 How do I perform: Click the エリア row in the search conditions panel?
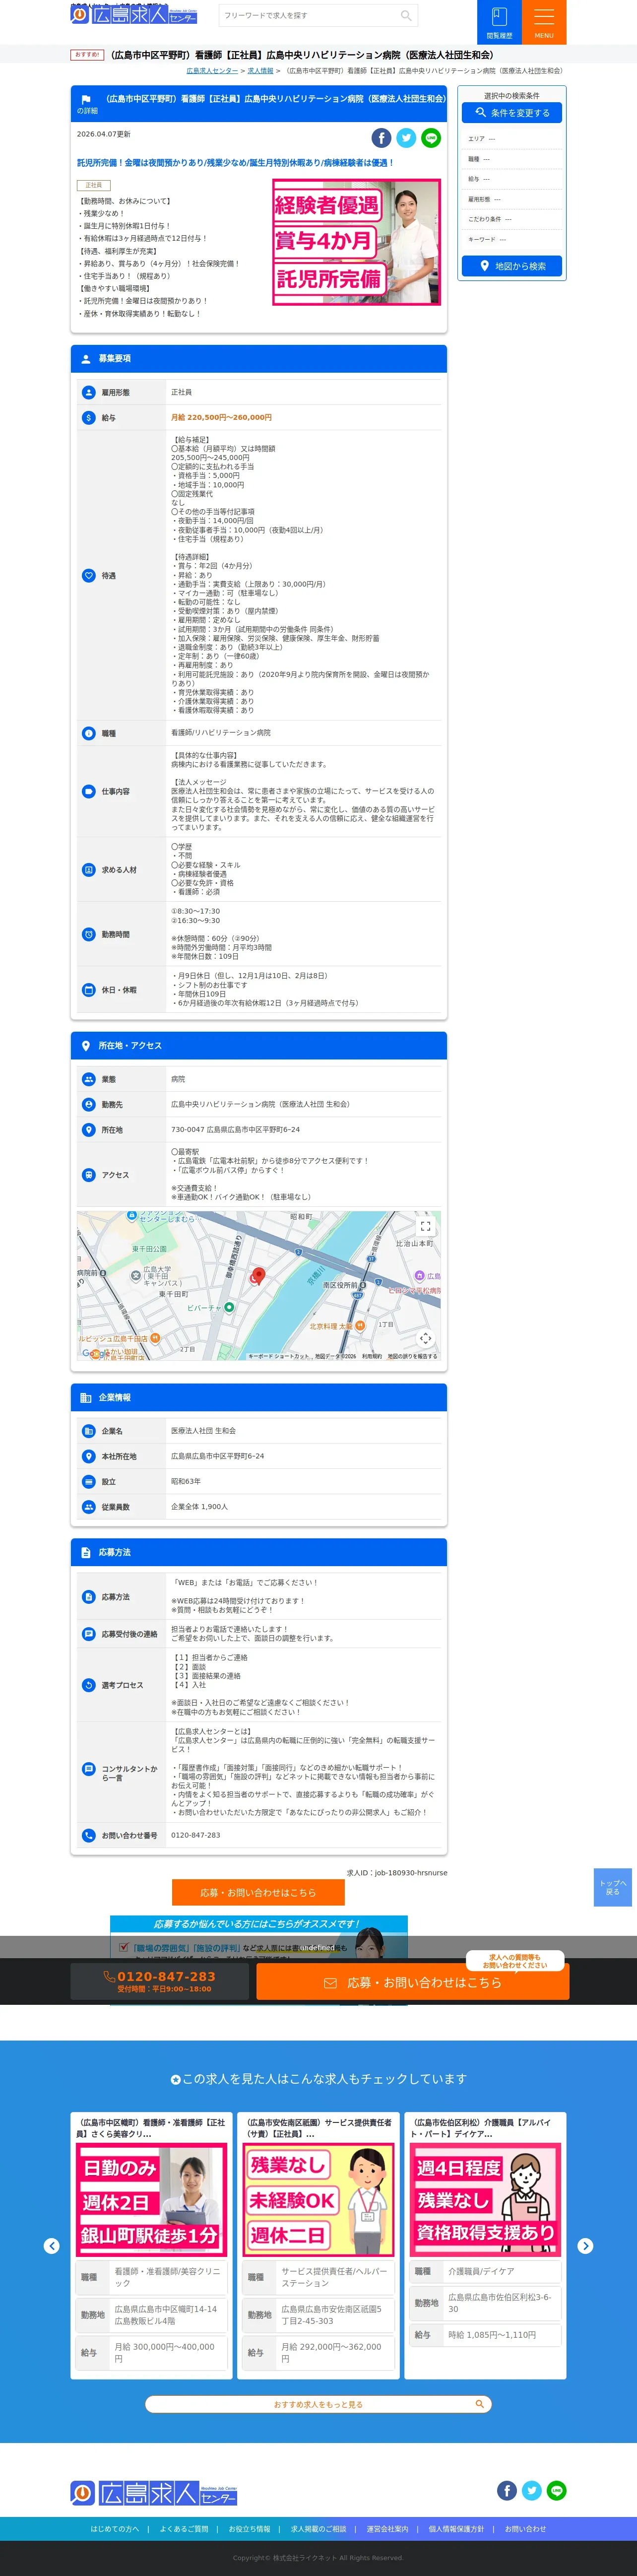click(x=512, y=139)
